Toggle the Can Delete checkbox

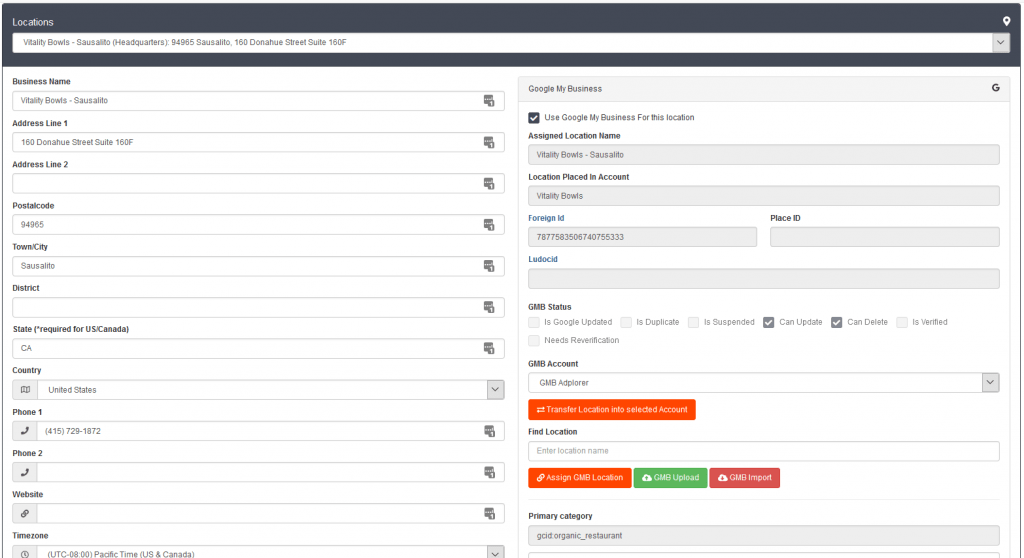[x=836, y=322]
